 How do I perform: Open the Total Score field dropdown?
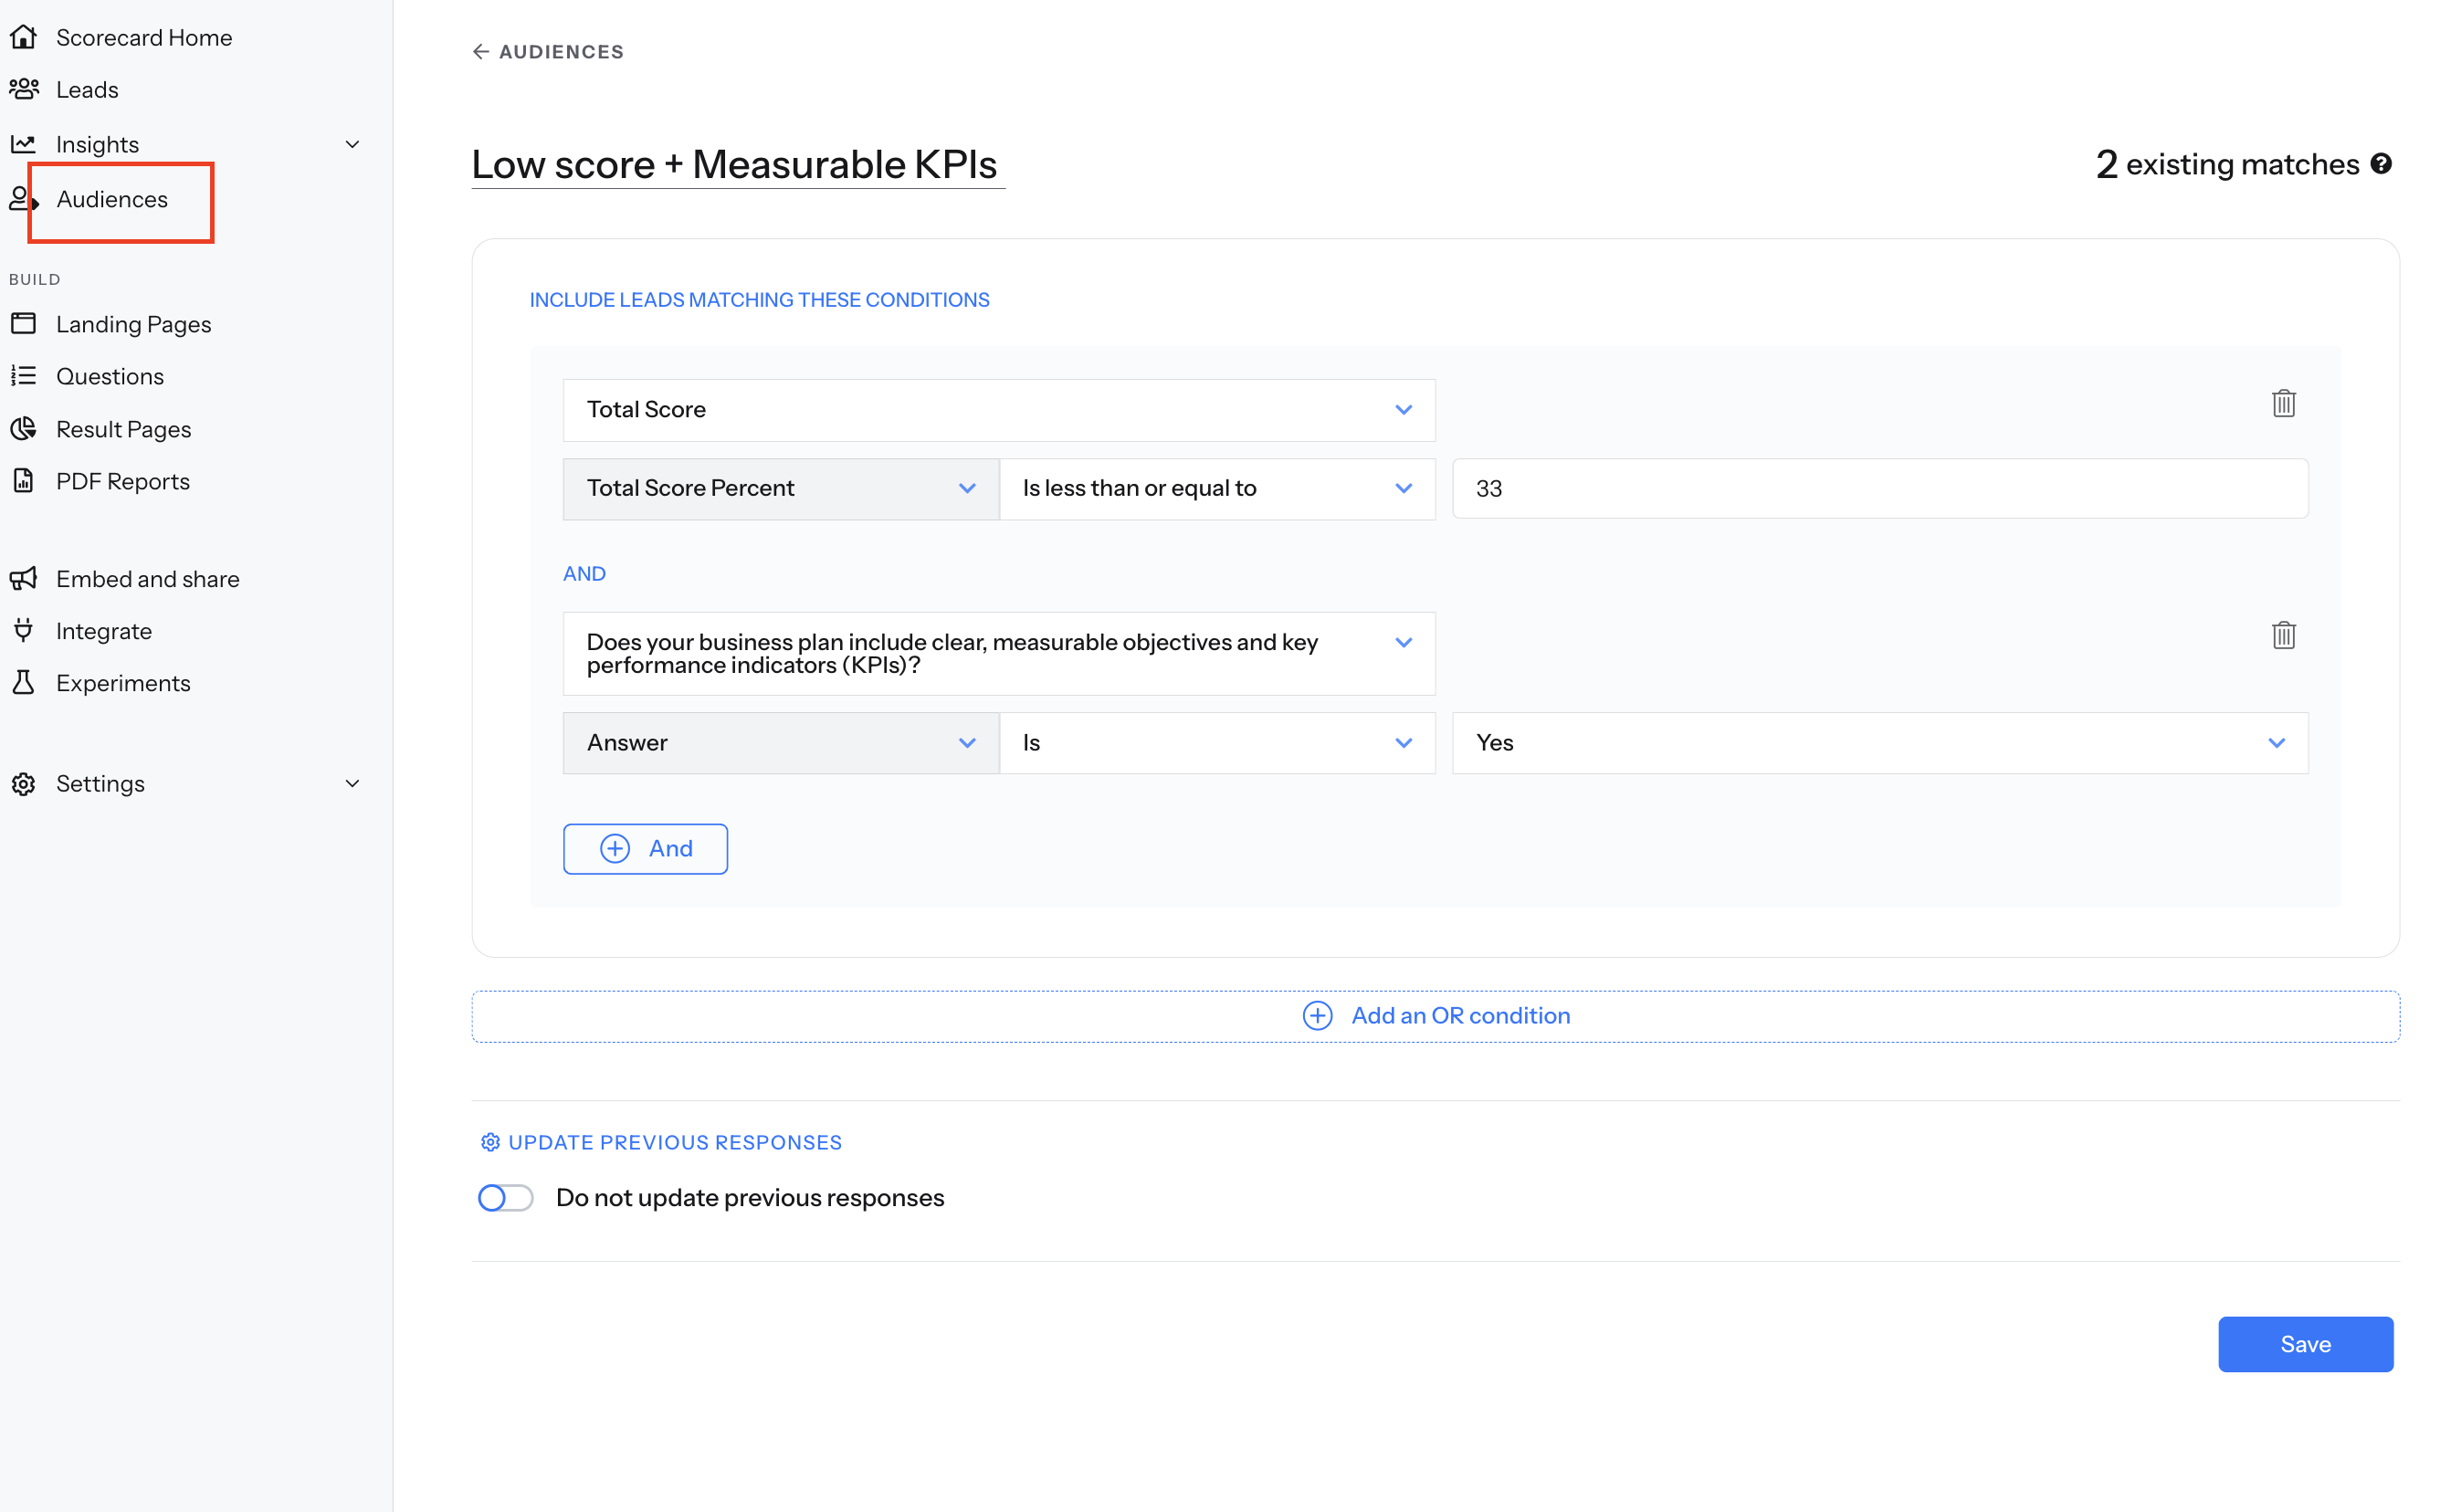(x=998, y=409)
